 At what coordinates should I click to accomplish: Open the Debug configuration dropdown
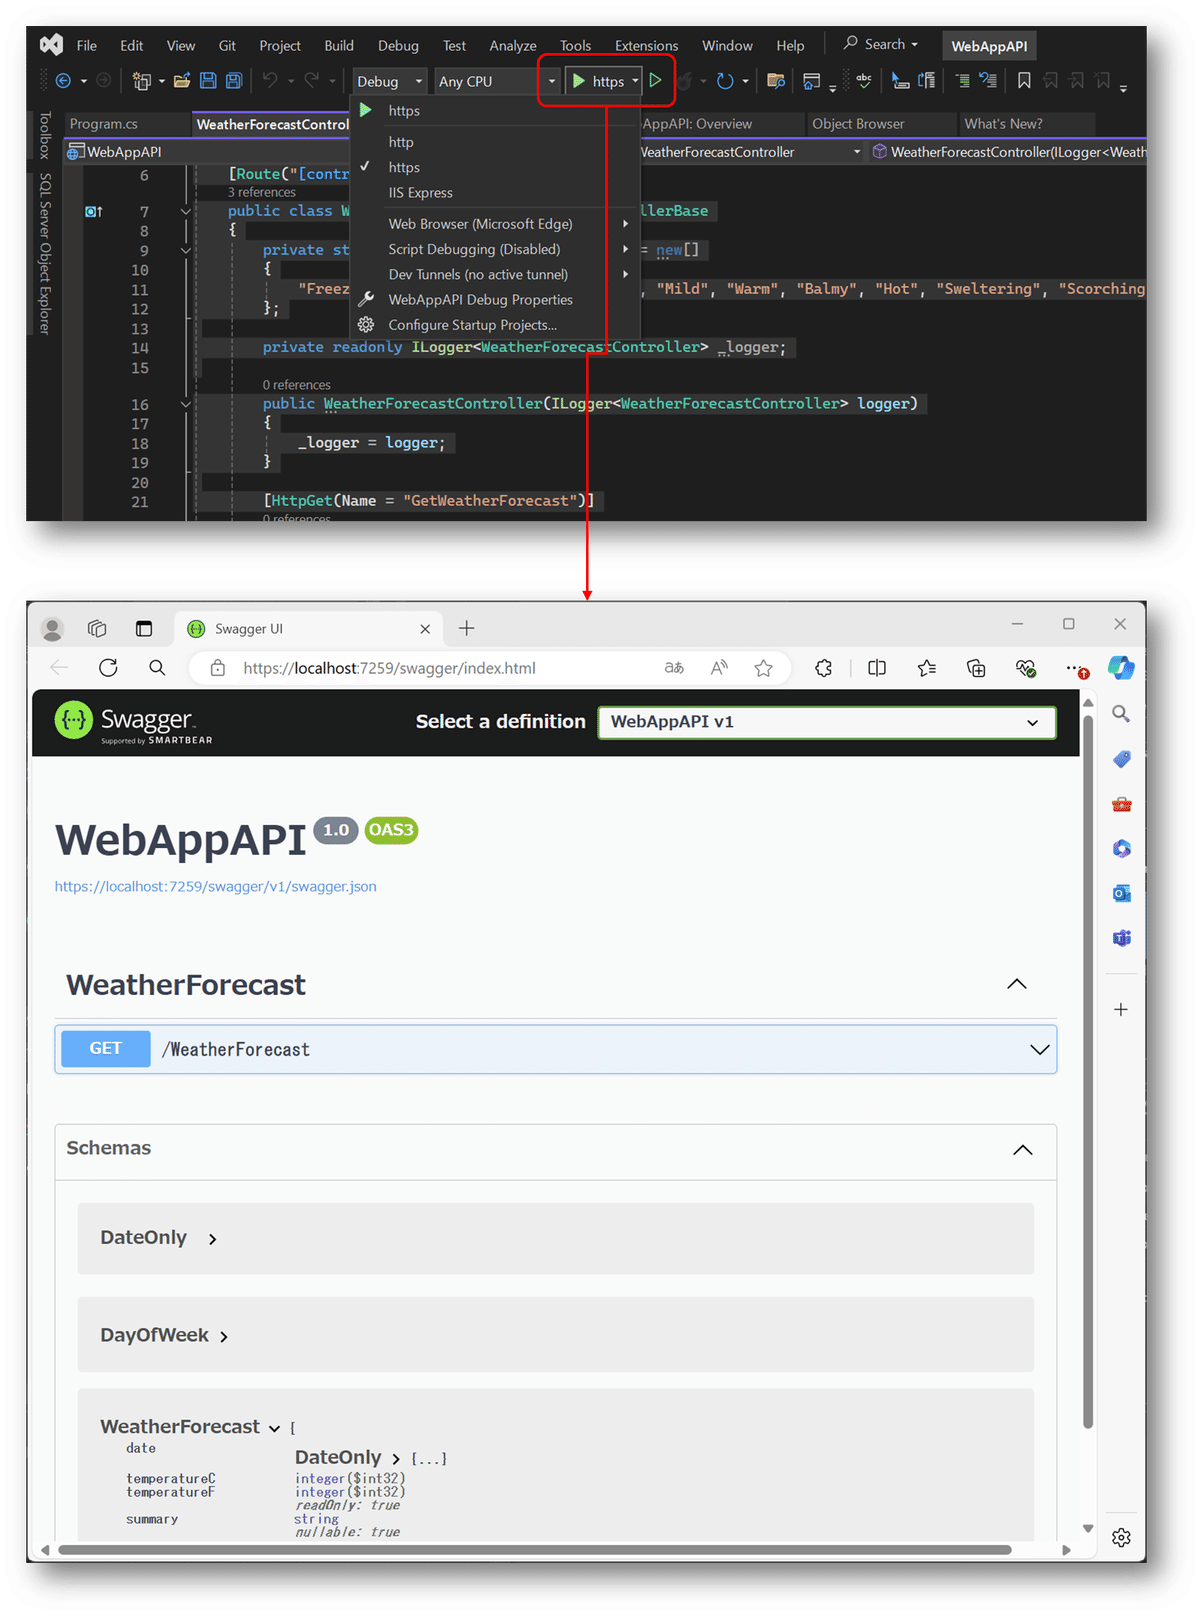[390, 81]
